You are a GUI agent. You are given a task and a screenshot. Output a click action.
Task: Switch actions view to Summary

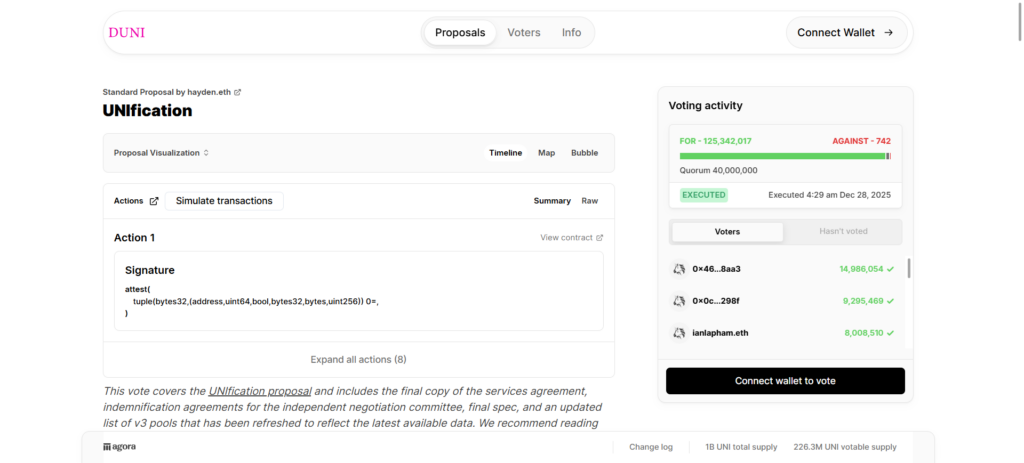tap(552, 201)
